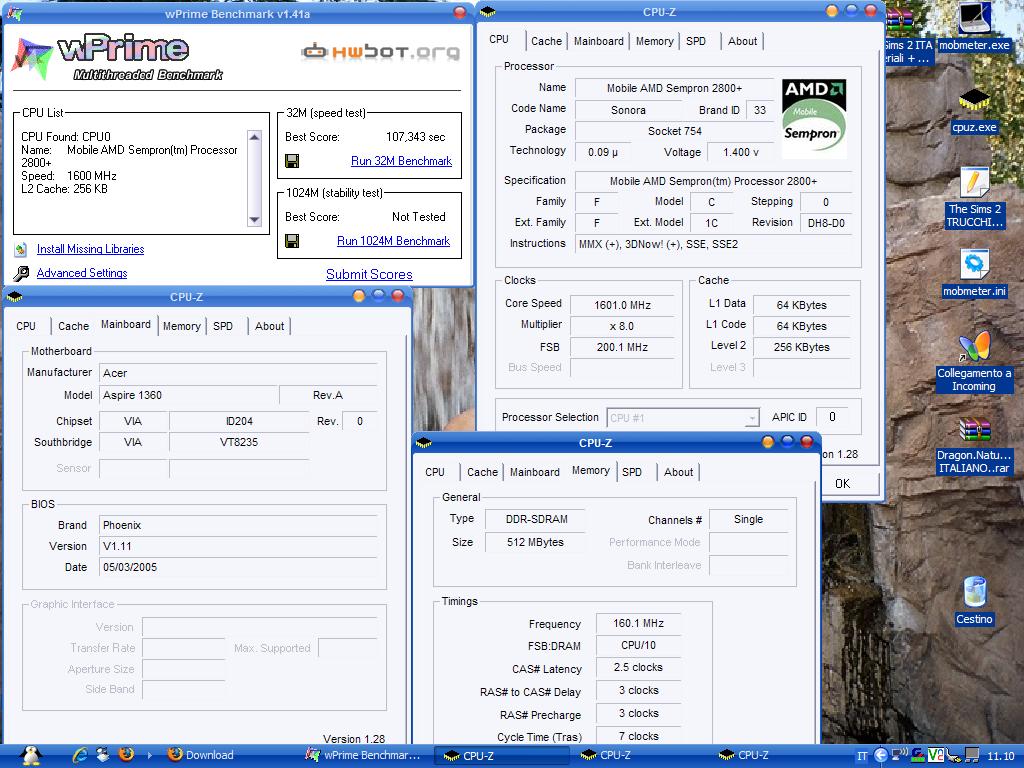
Task: Open the Processor Selection CPU #1 dropdown
Action: [x=683, y=418]
